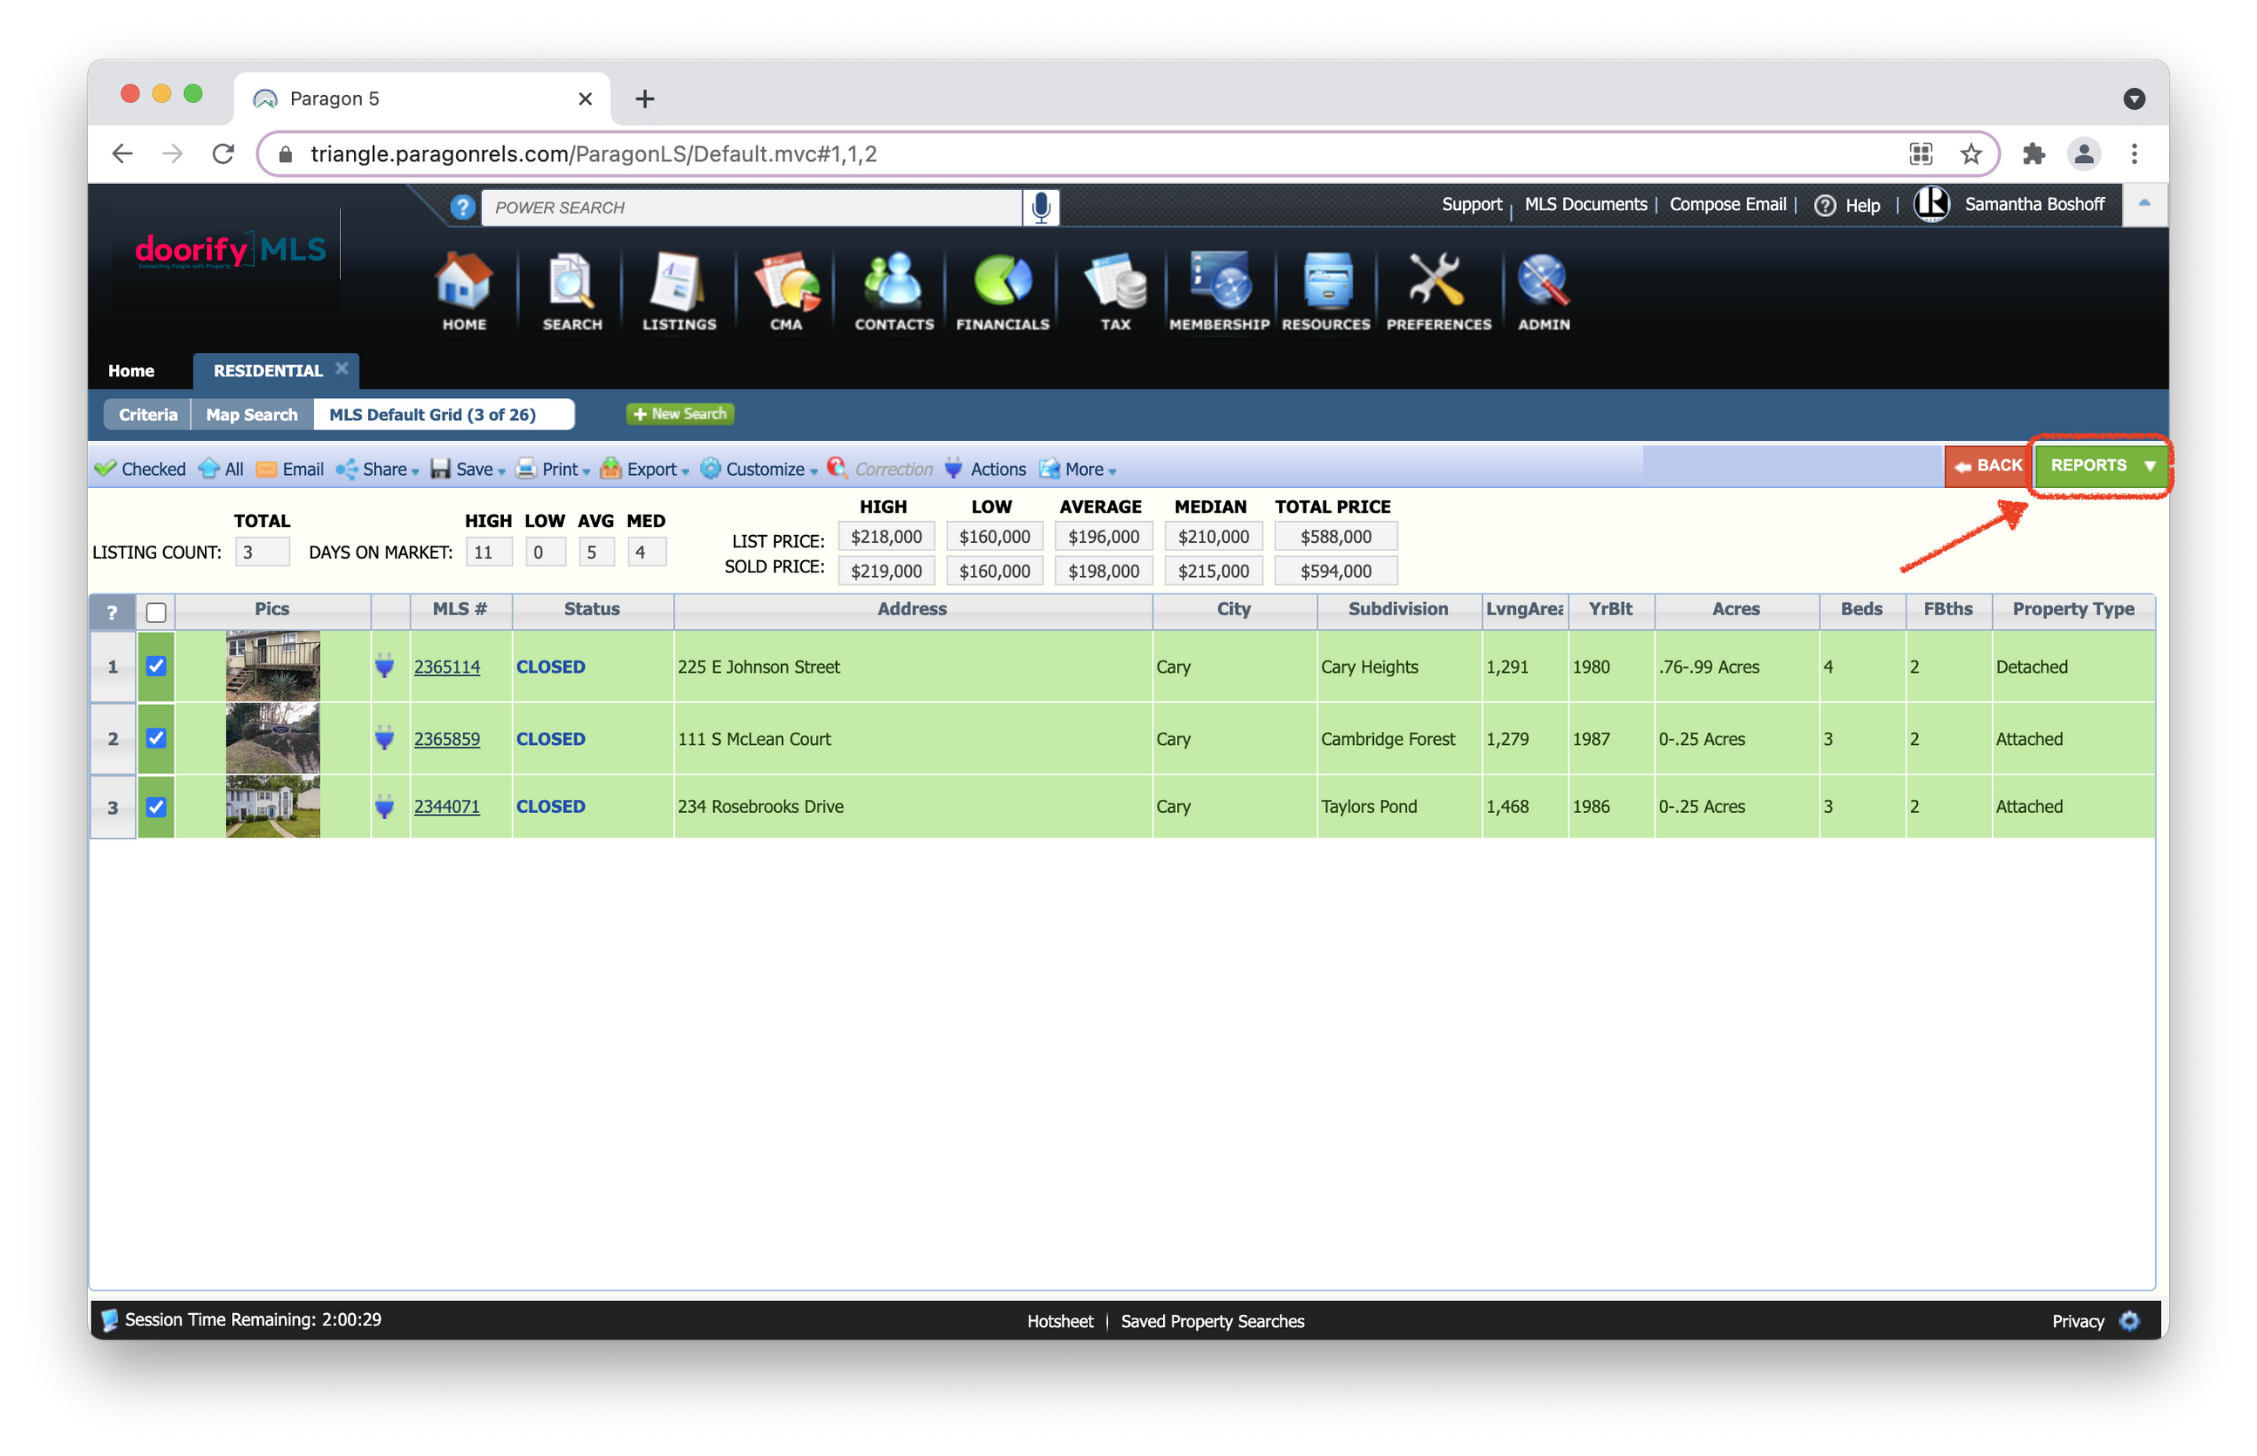Open the Home module icon
The width and height of the screenshot is (2257, 1456).
(464, 291)
